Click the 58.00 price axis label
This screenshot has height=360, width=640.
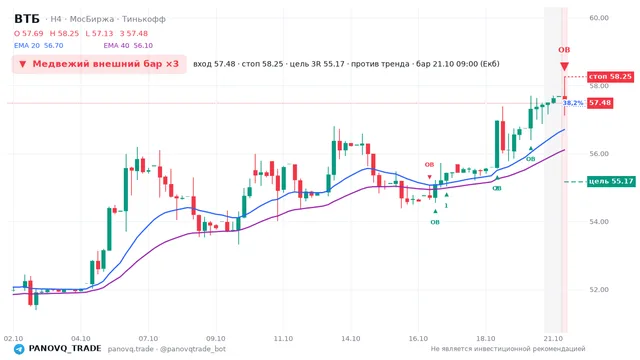pyautogui.click(x=599, y=86)
